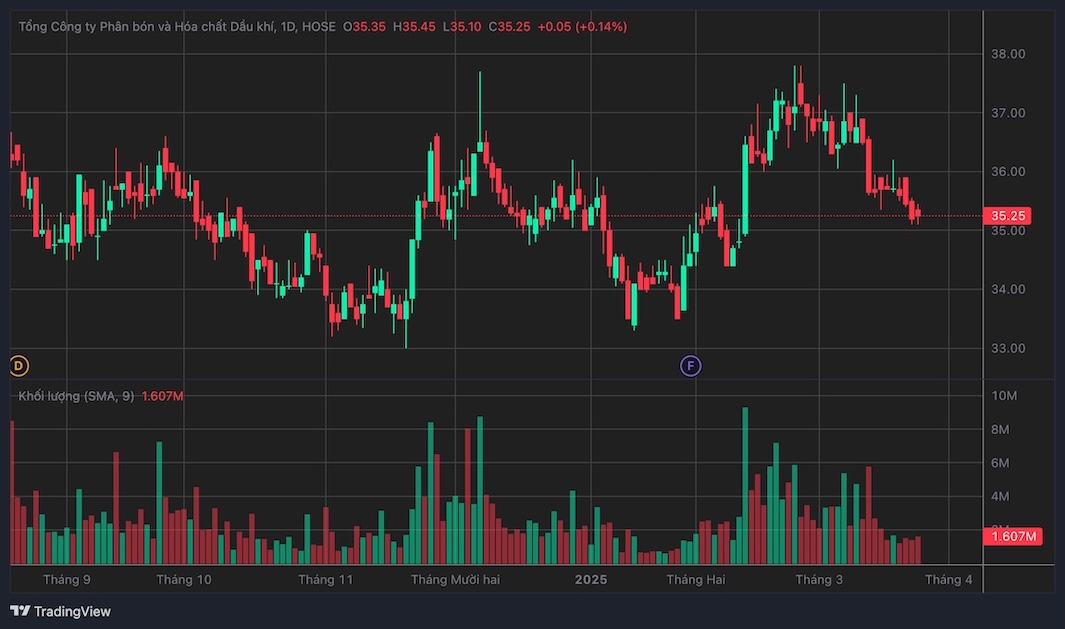This screenshot has width=1065, height=629.
Task: Select the red 35.25 price label
Action: pyautogui.click(x=1007, y=215)
